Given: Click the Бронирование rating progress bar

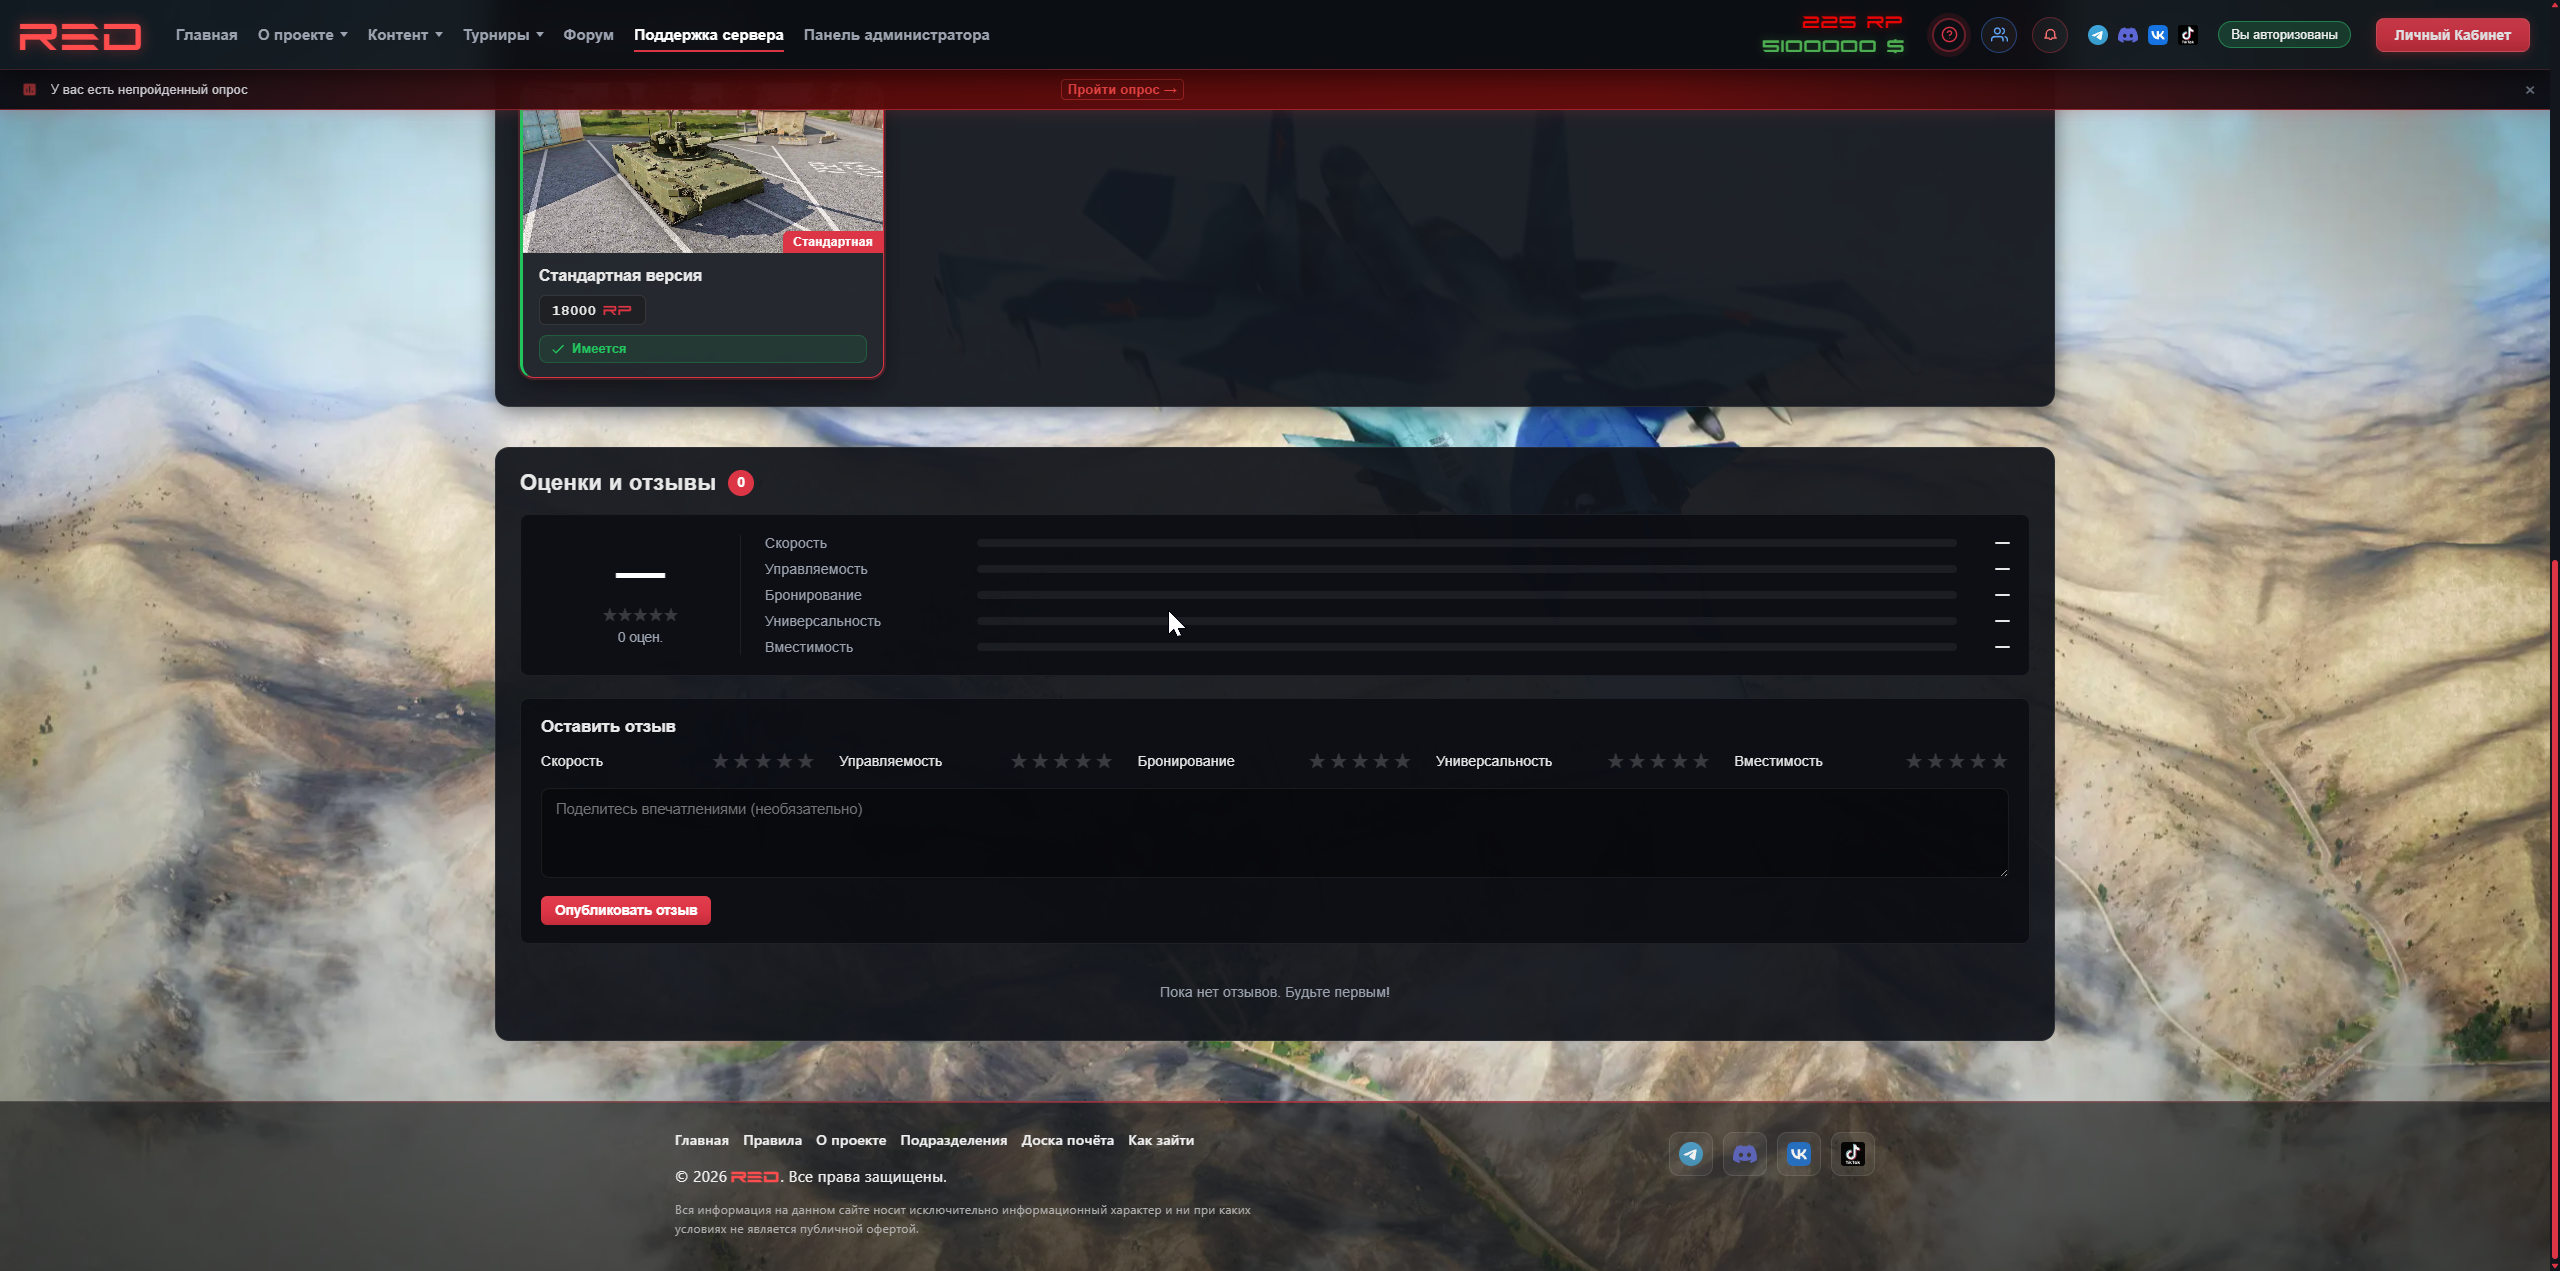Looking at the screenshot, I should [1467, 595].
